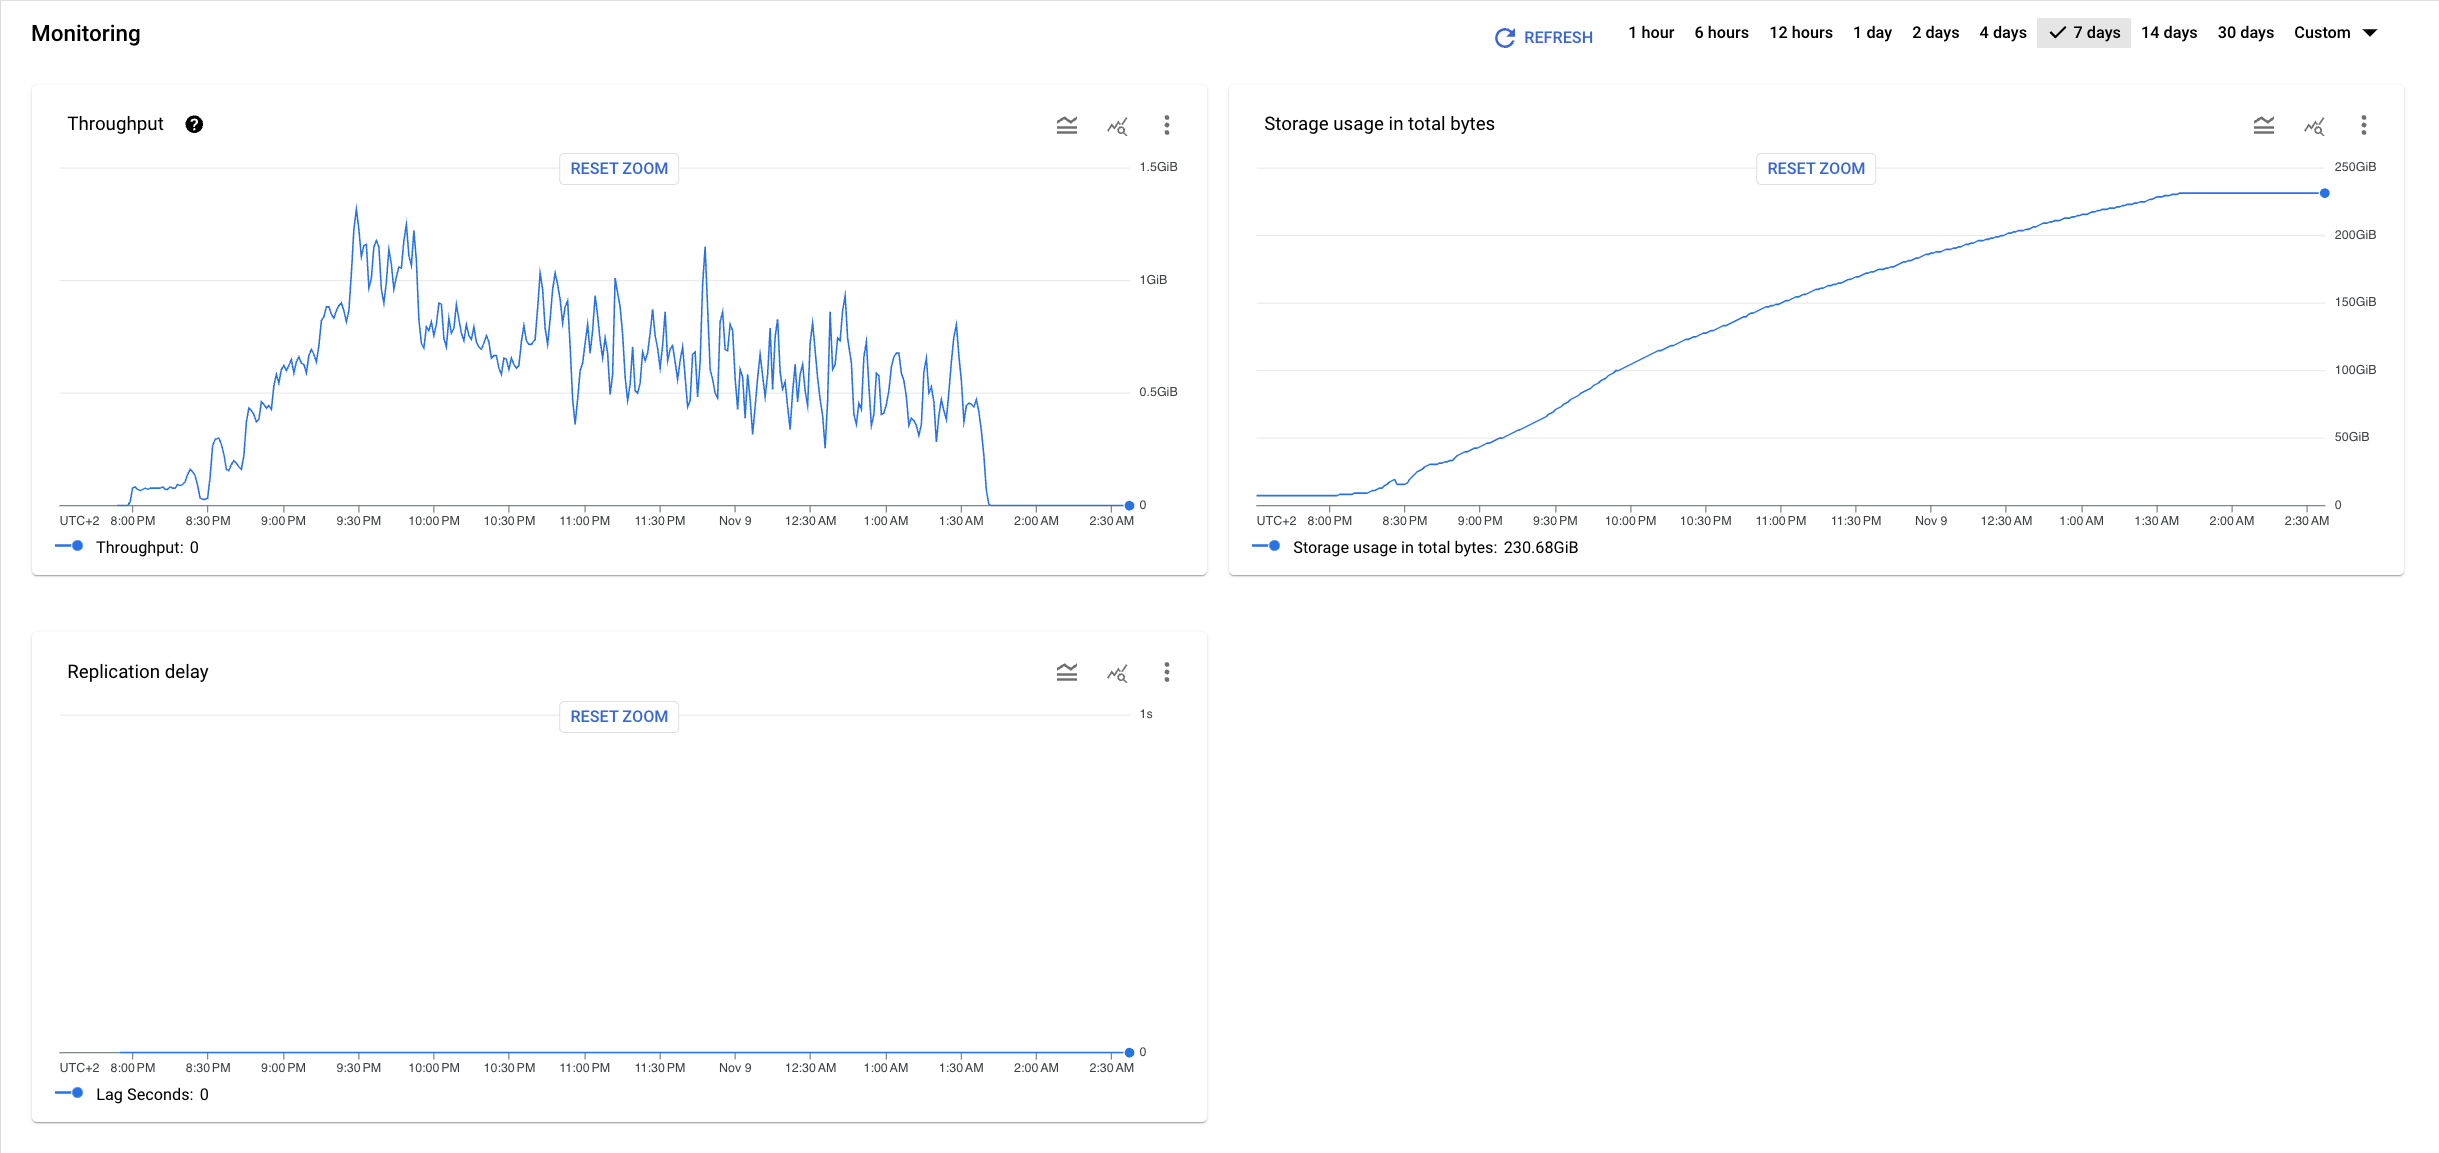This screenshot has height=1153, width=2439.
Task: Click the Throughput help icon
Action: (194, 124)
